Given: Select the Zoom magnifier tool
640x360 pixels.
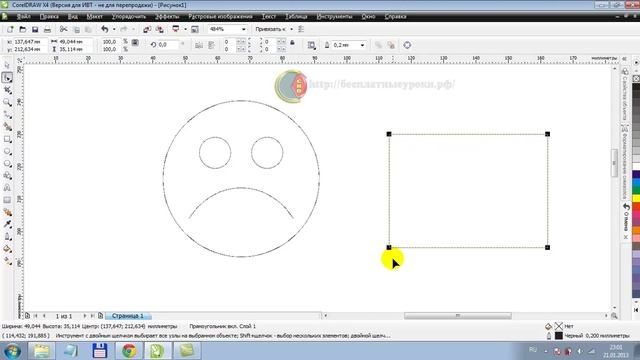Looking at the screenshot, I should coord(7,102).
